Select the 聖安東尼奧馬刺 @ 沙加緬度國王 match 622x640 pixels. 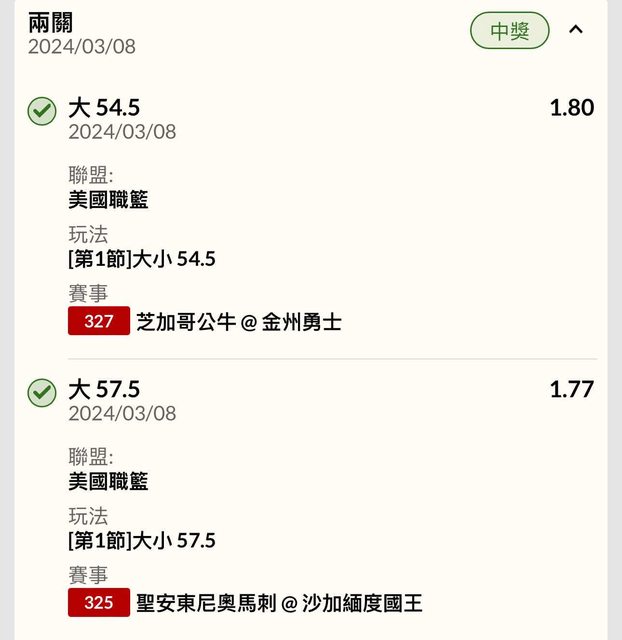[279, 603]
